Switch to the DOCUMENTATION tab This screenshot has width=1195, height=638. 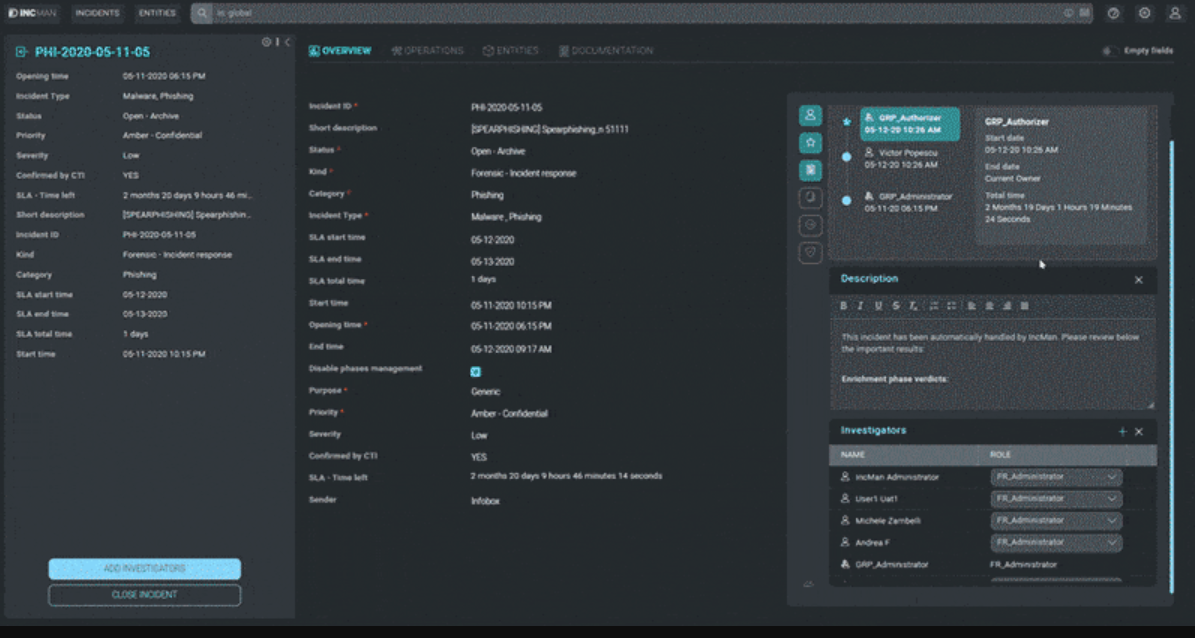pos(606,51)
